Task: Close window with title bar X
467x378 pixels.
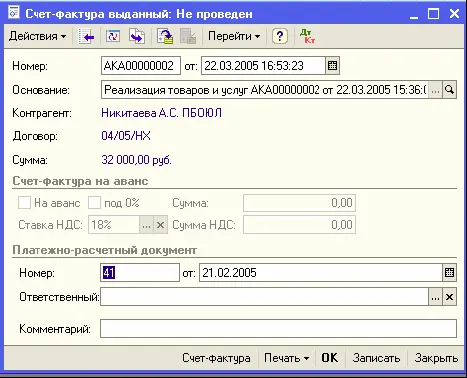Action: (x=454, y=14)
